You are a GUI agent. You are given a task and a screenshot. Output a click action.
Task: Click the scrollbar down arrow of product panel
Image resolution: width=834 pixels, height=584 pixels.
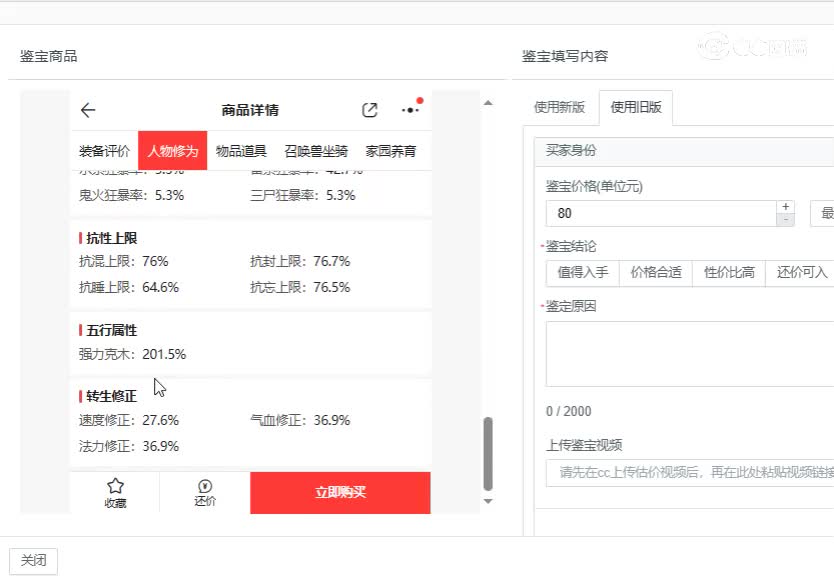488,501
